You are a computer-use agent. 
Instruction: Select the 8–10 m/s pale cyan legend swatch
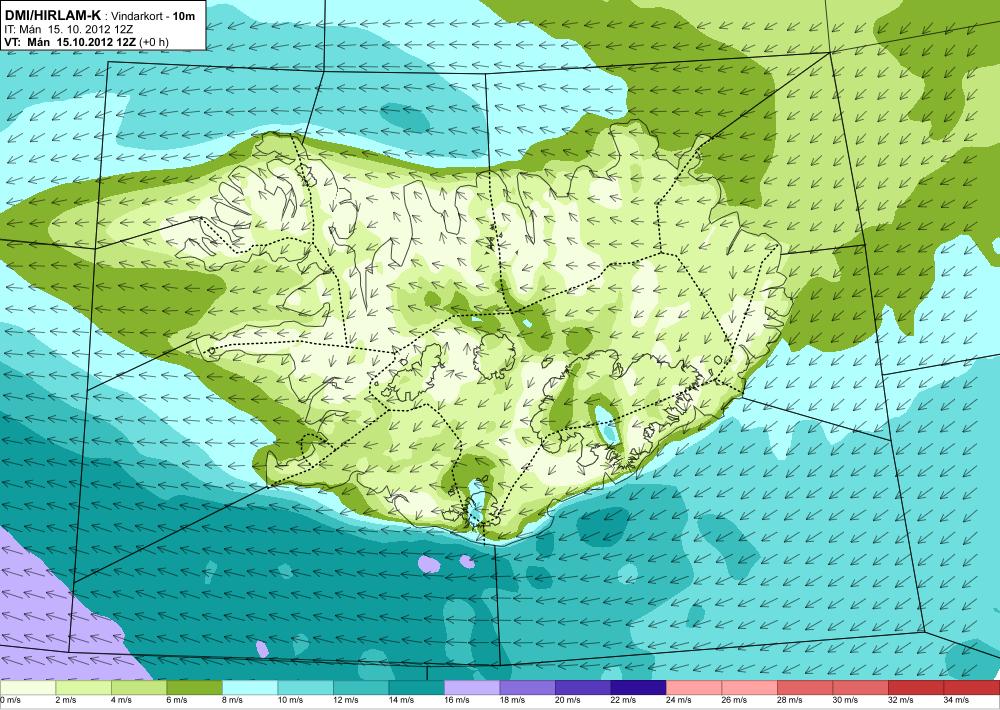249,688
